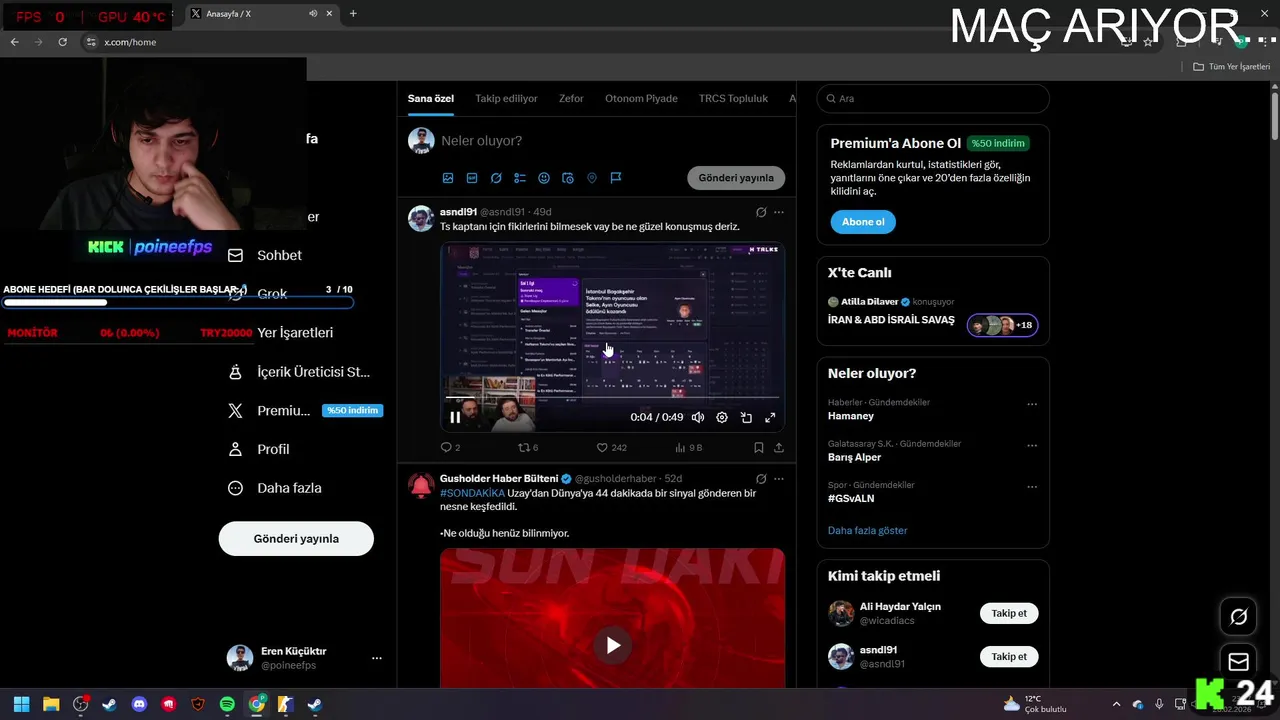Image resolution: width=1280 pixels, height=720 pixels.
Task: Open more options on Gusholder post
Action: point(779,478)
